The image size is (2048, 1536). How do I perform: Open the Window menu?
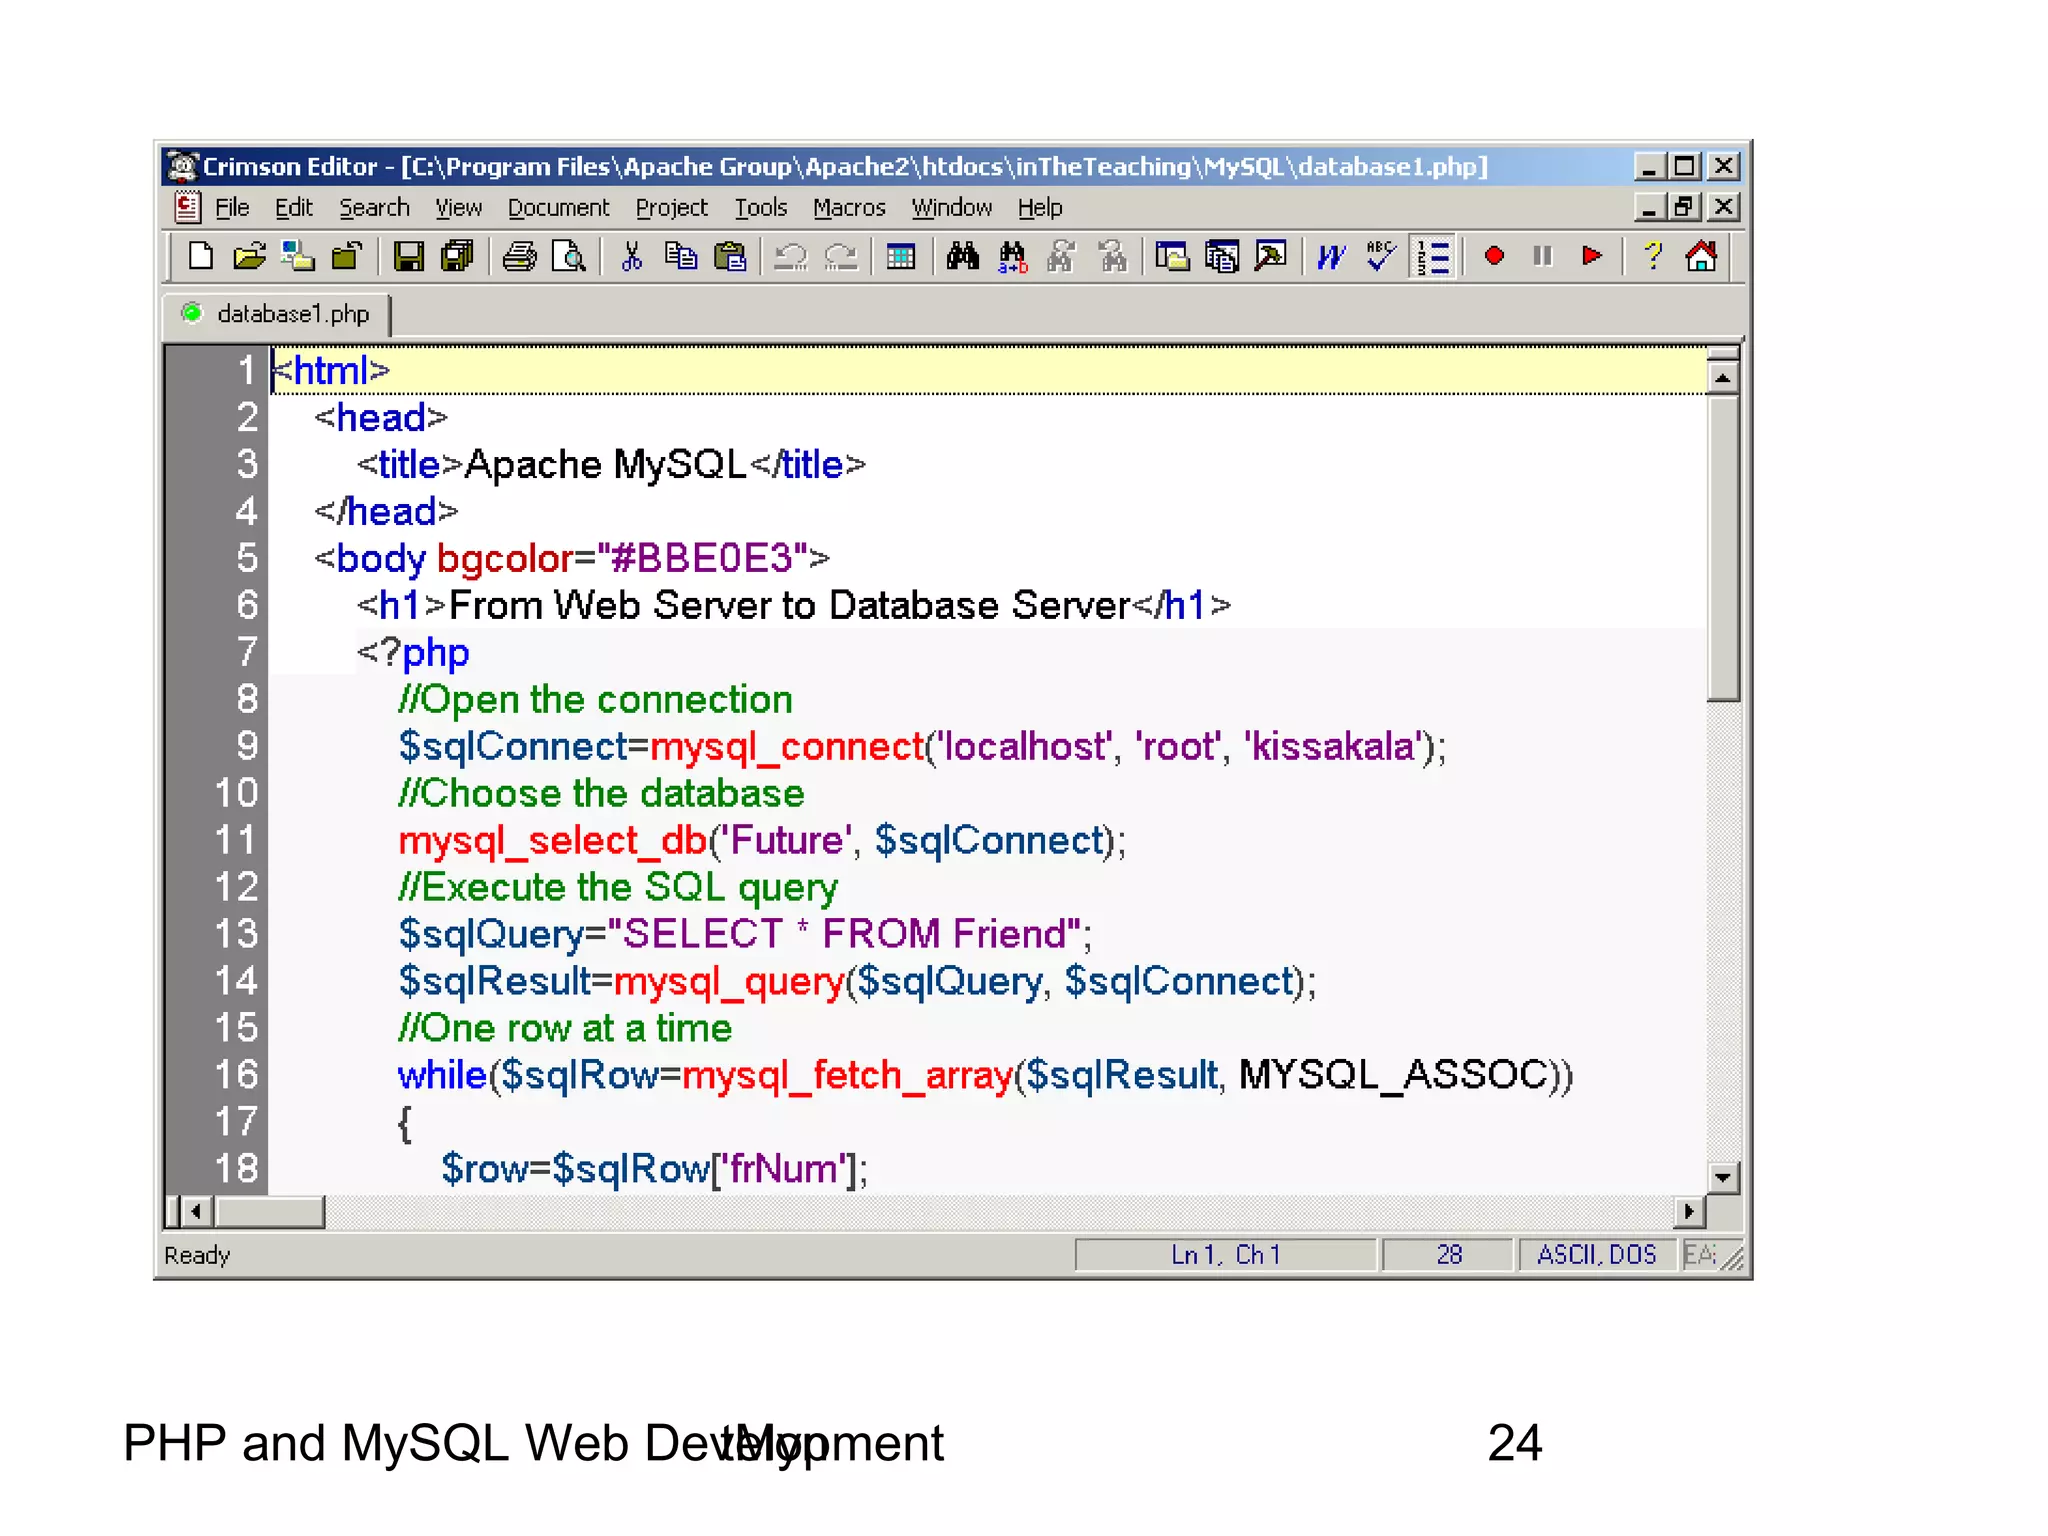(x=952, y=208)
